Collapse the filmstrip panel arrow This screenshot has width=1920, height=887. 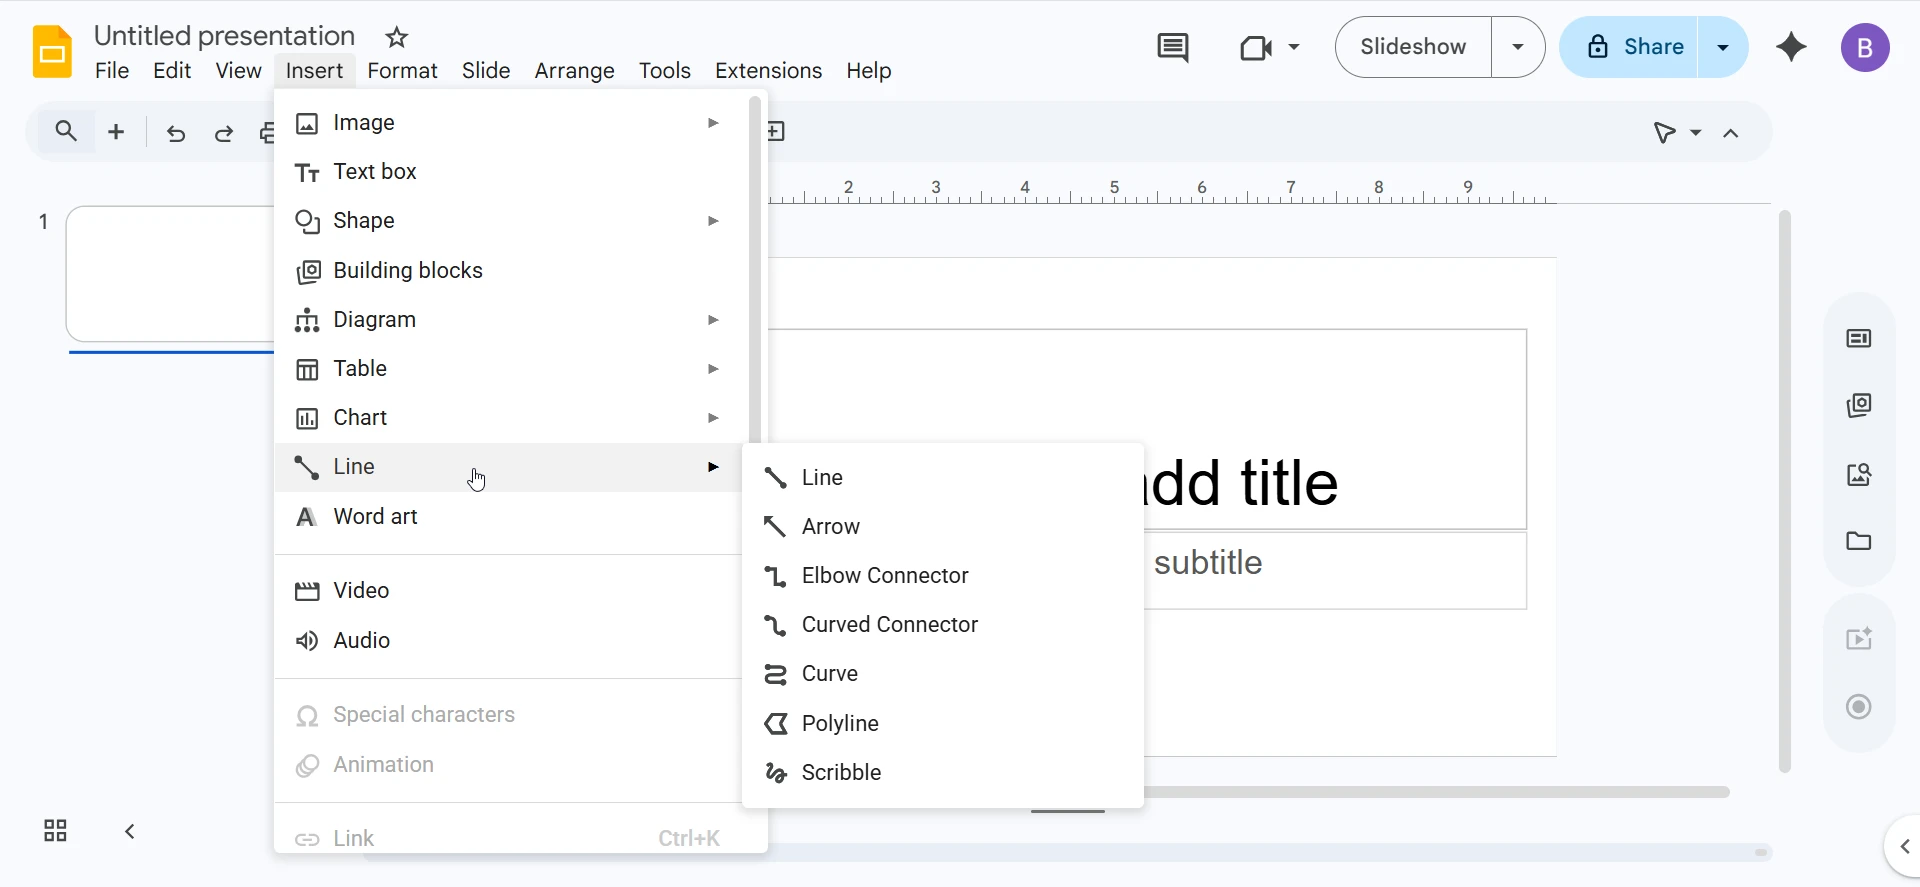click(x=130, y=831)
